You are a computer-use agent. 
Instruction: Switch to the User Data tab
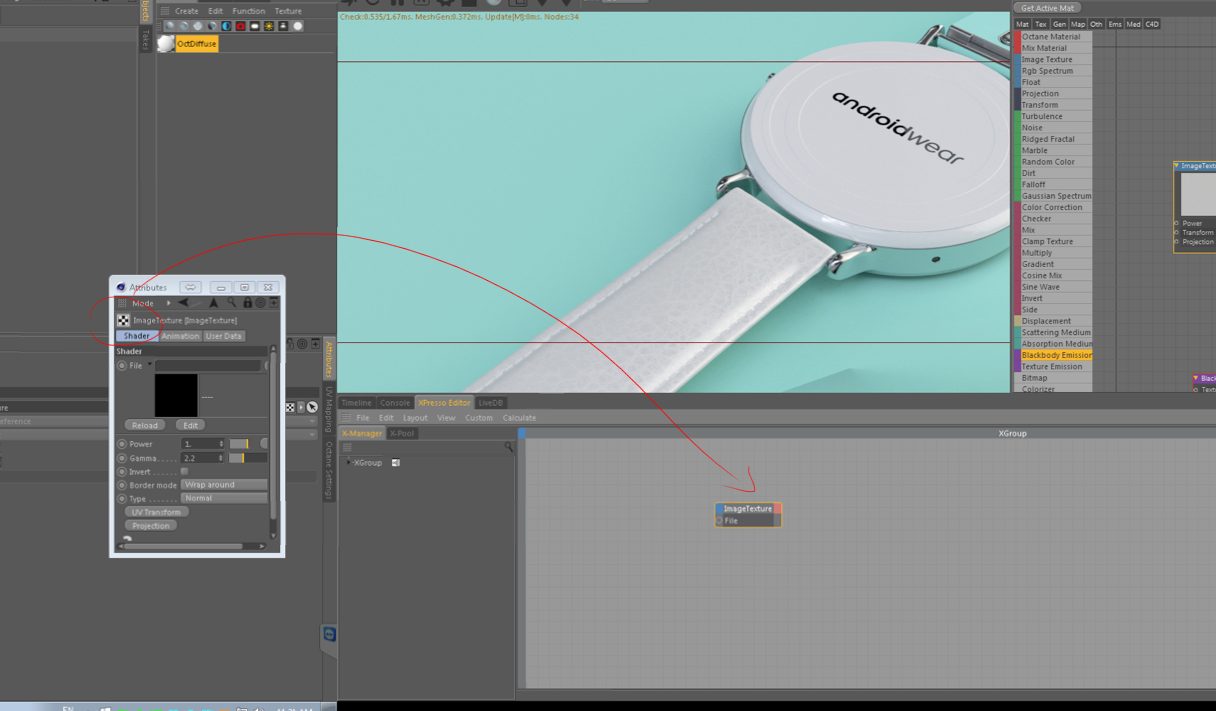(x=224, y=336)
